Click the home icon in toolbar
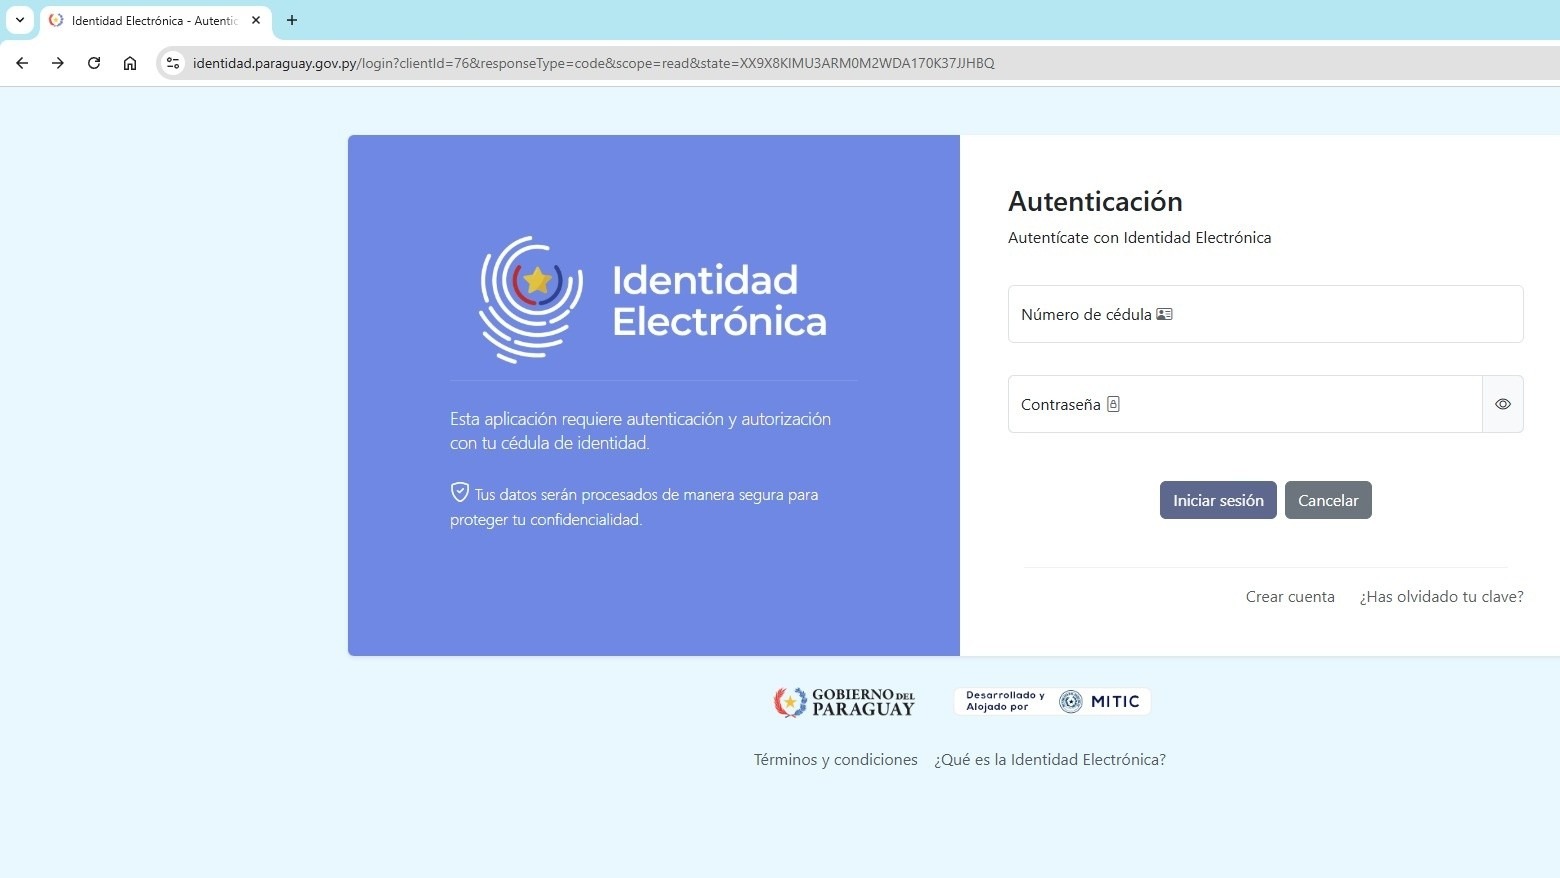This screenshot has height=878, width=1560. [130, 63]
